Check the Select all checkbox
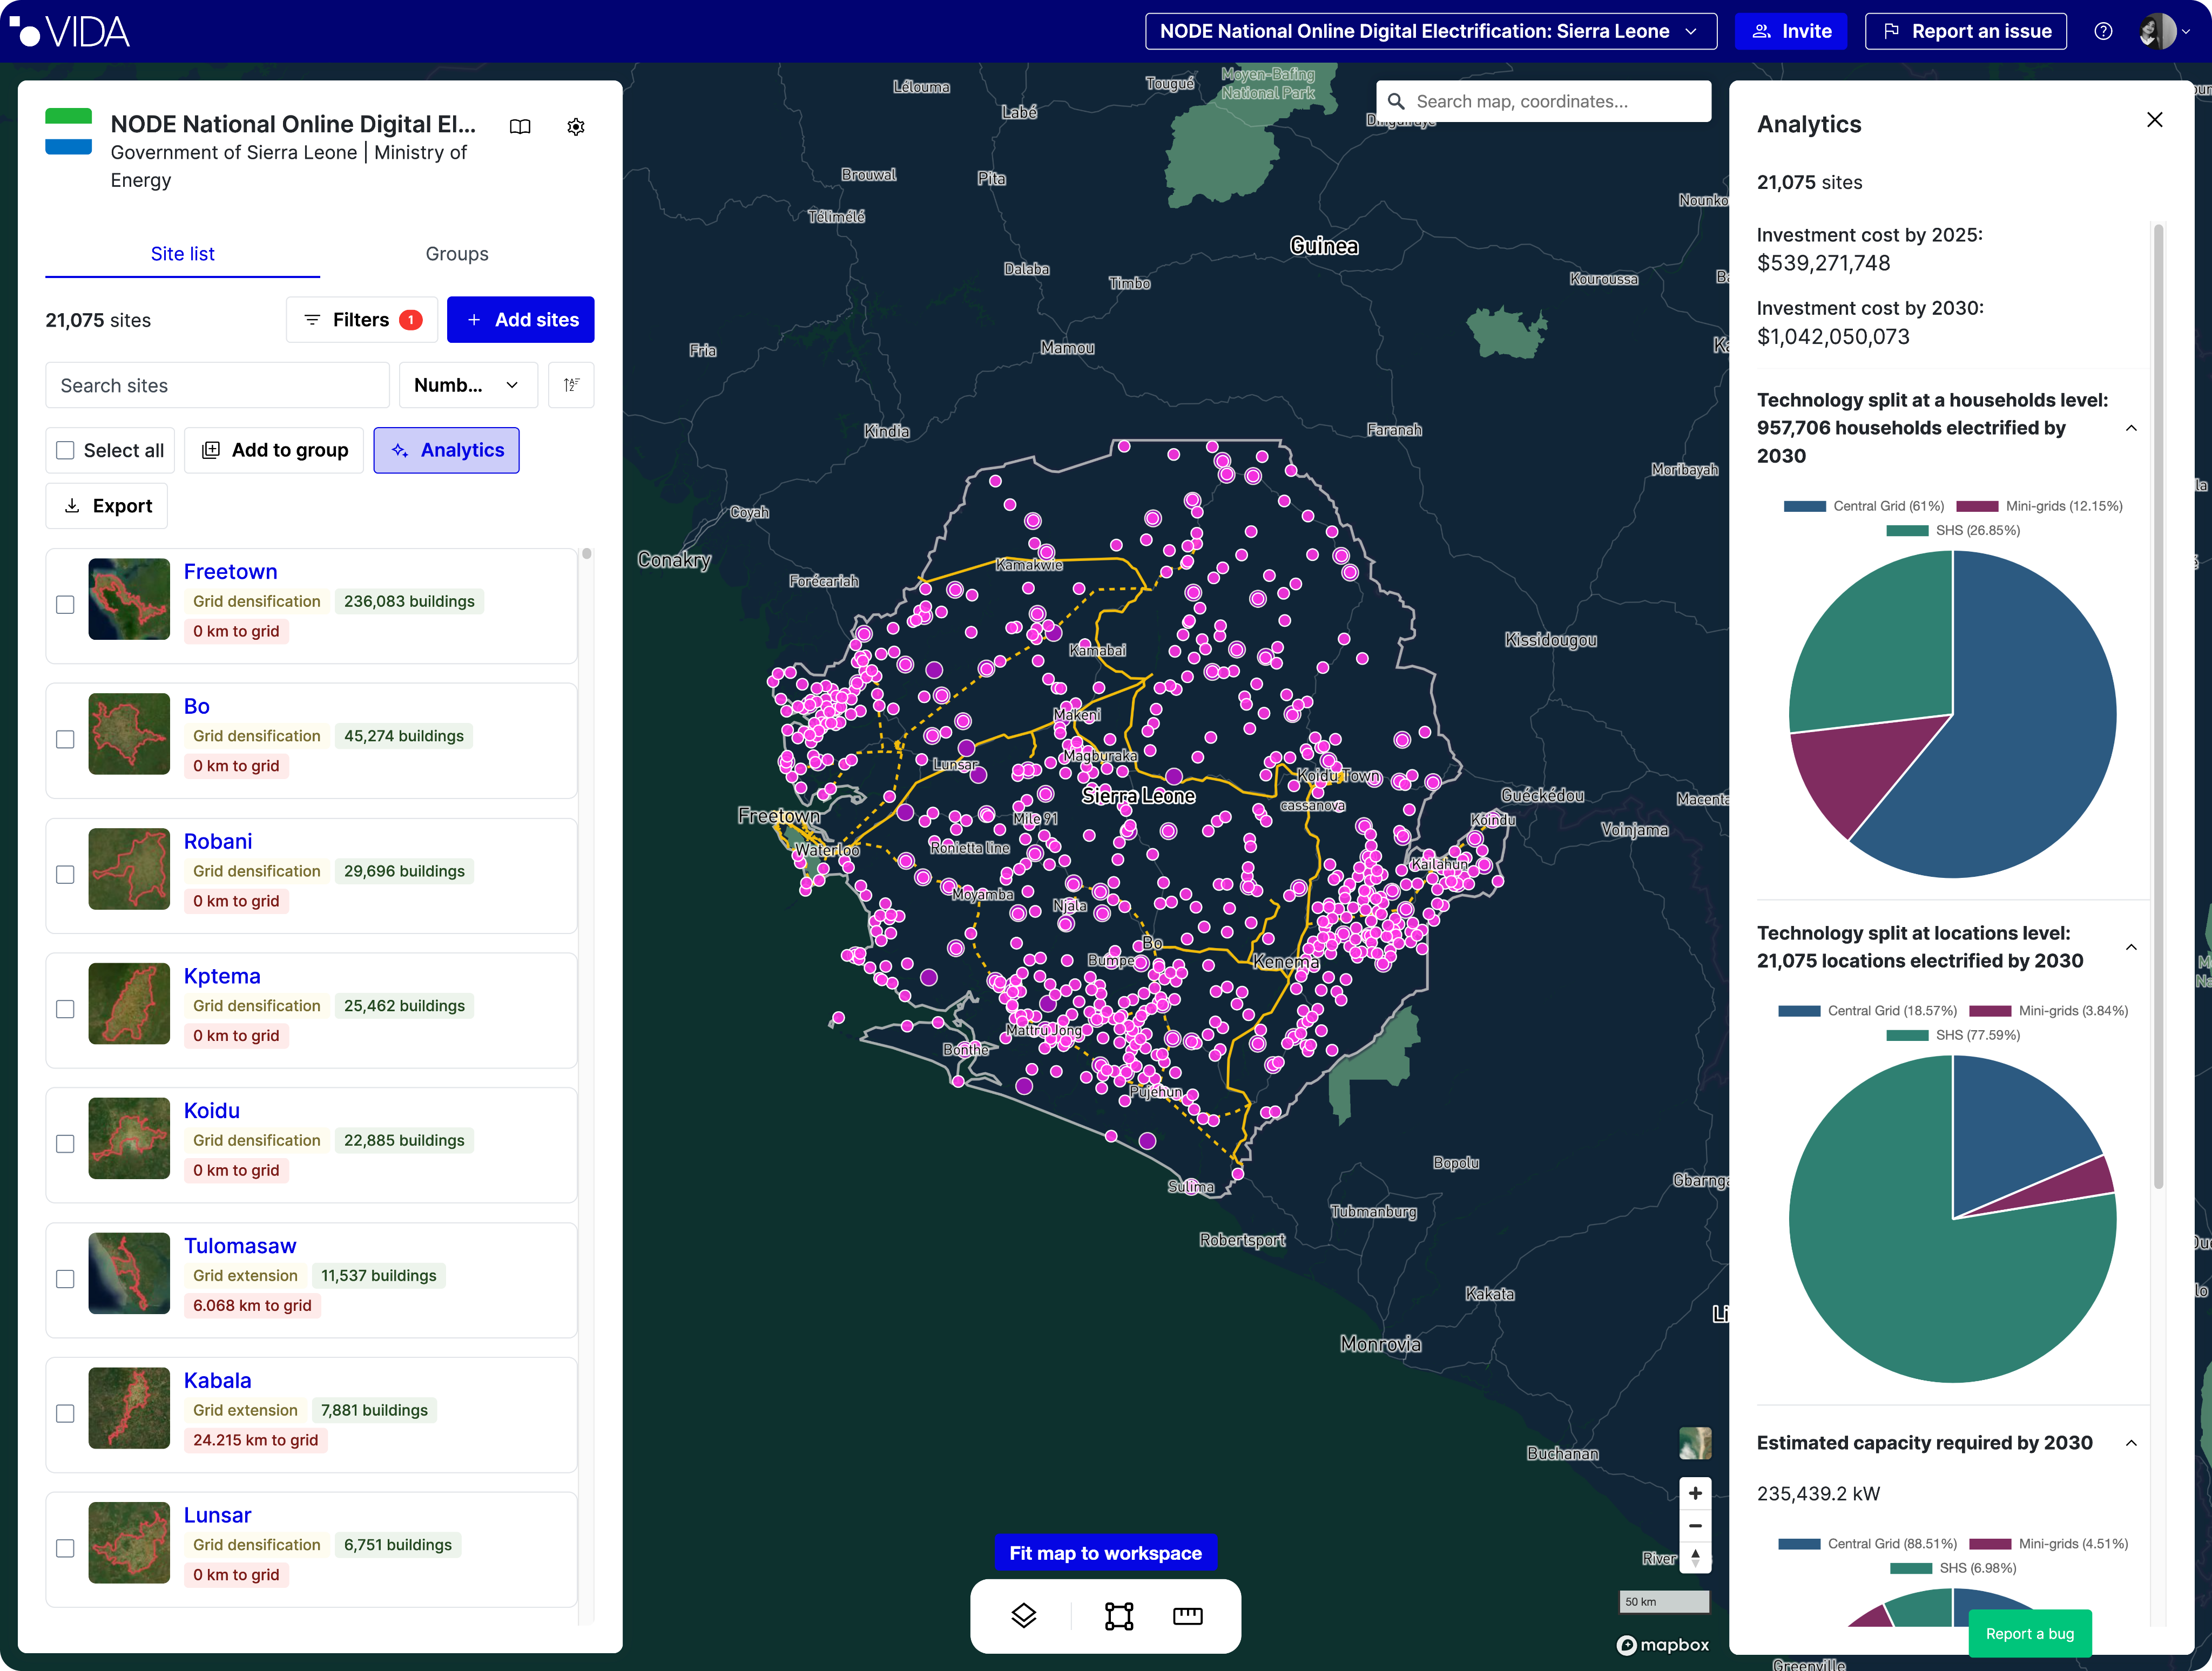2212x1671 pixels. (66, 450)
